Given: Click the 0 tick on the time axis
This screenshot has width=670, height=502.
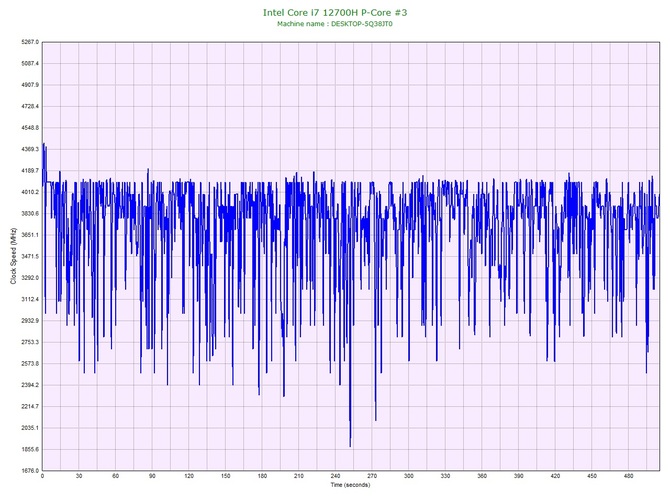Looking at the screenshot, I should pyautogui.click(x=42, y=476).
